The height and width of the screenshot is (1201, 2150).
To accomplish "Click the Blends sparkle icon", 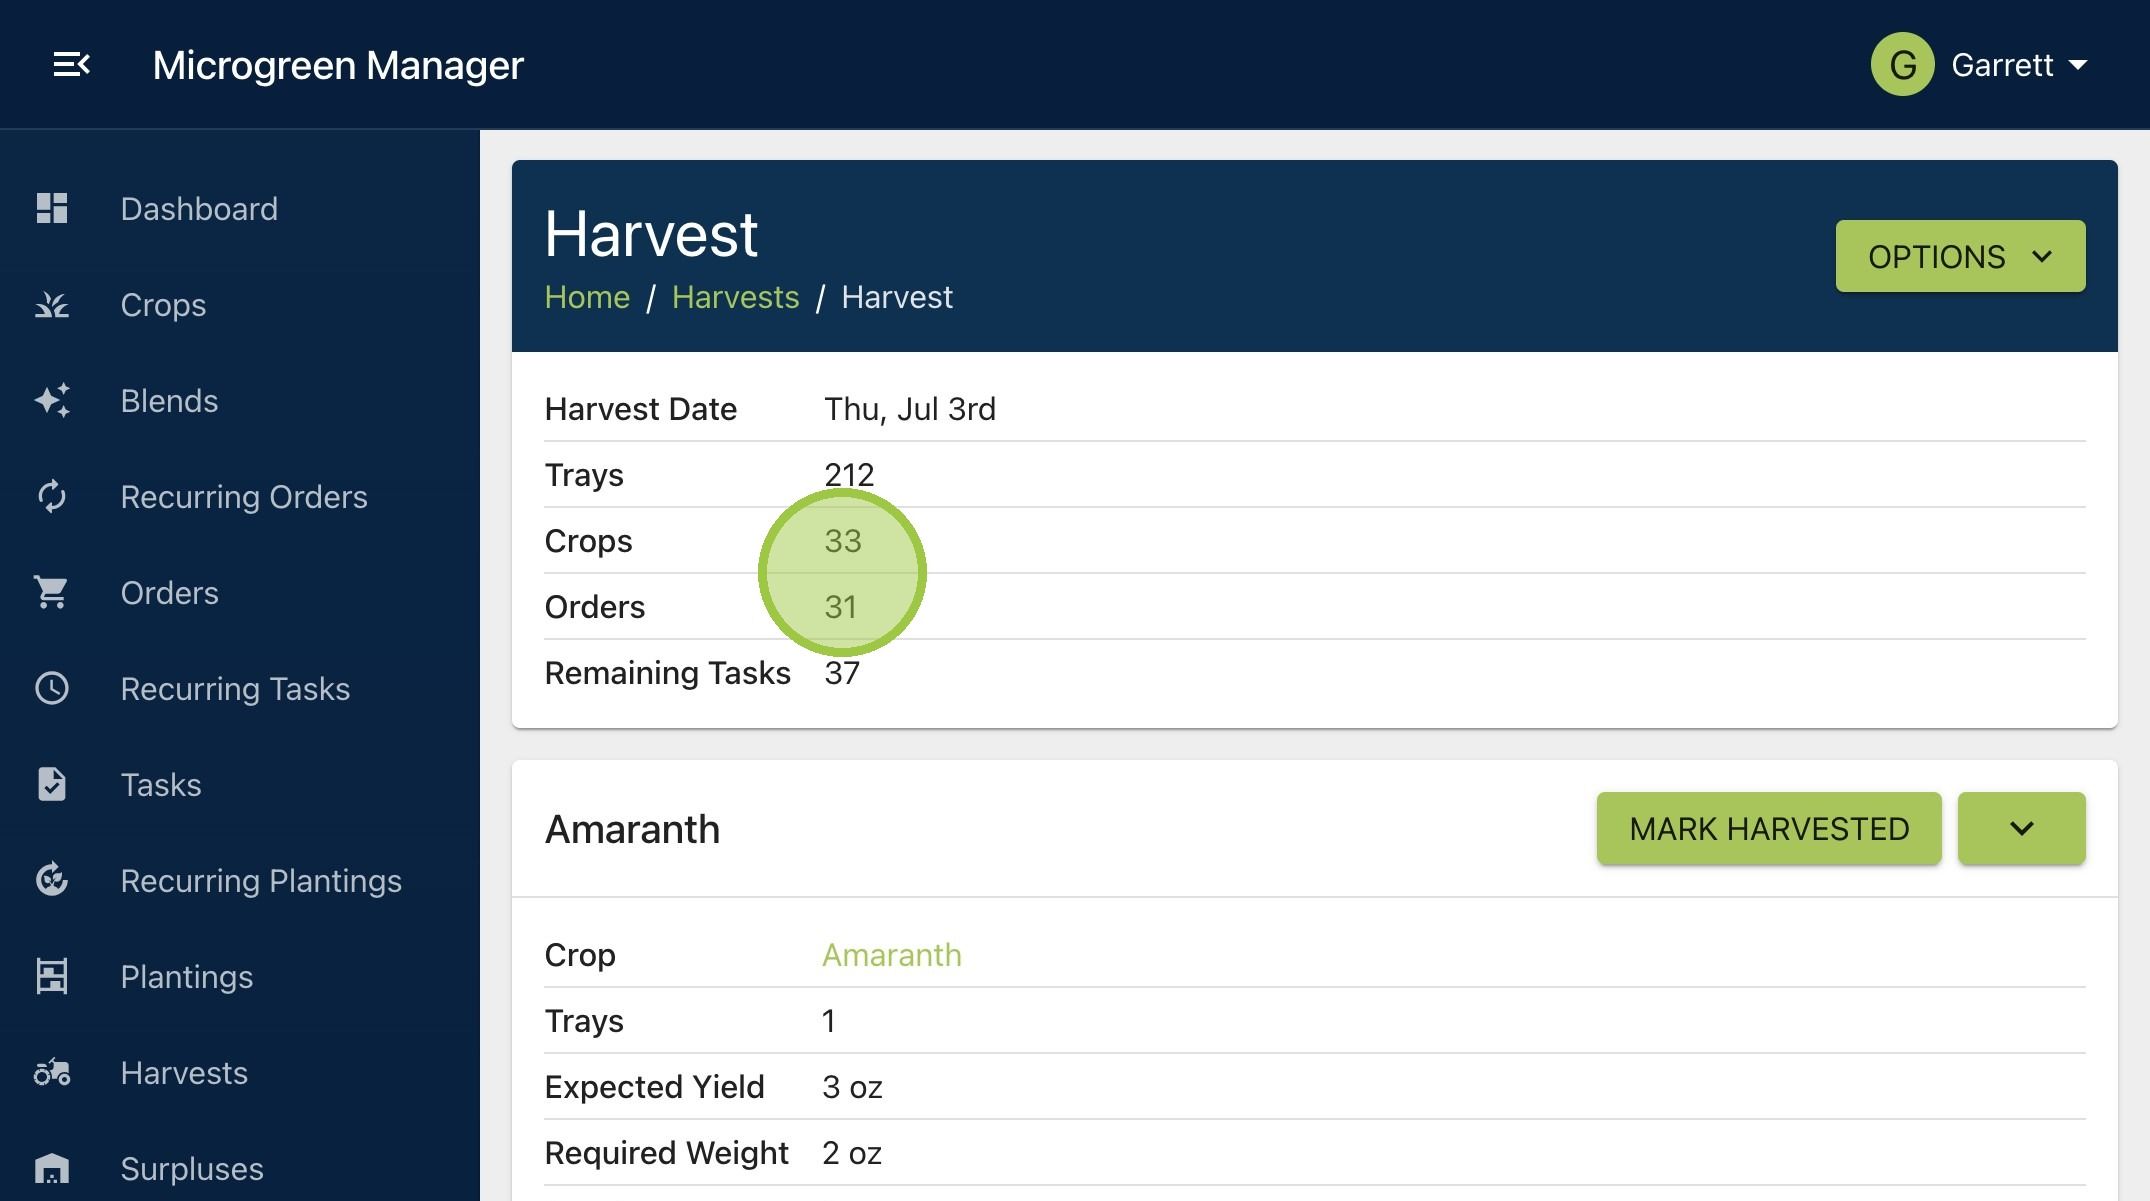I will [x=52, y=400].
